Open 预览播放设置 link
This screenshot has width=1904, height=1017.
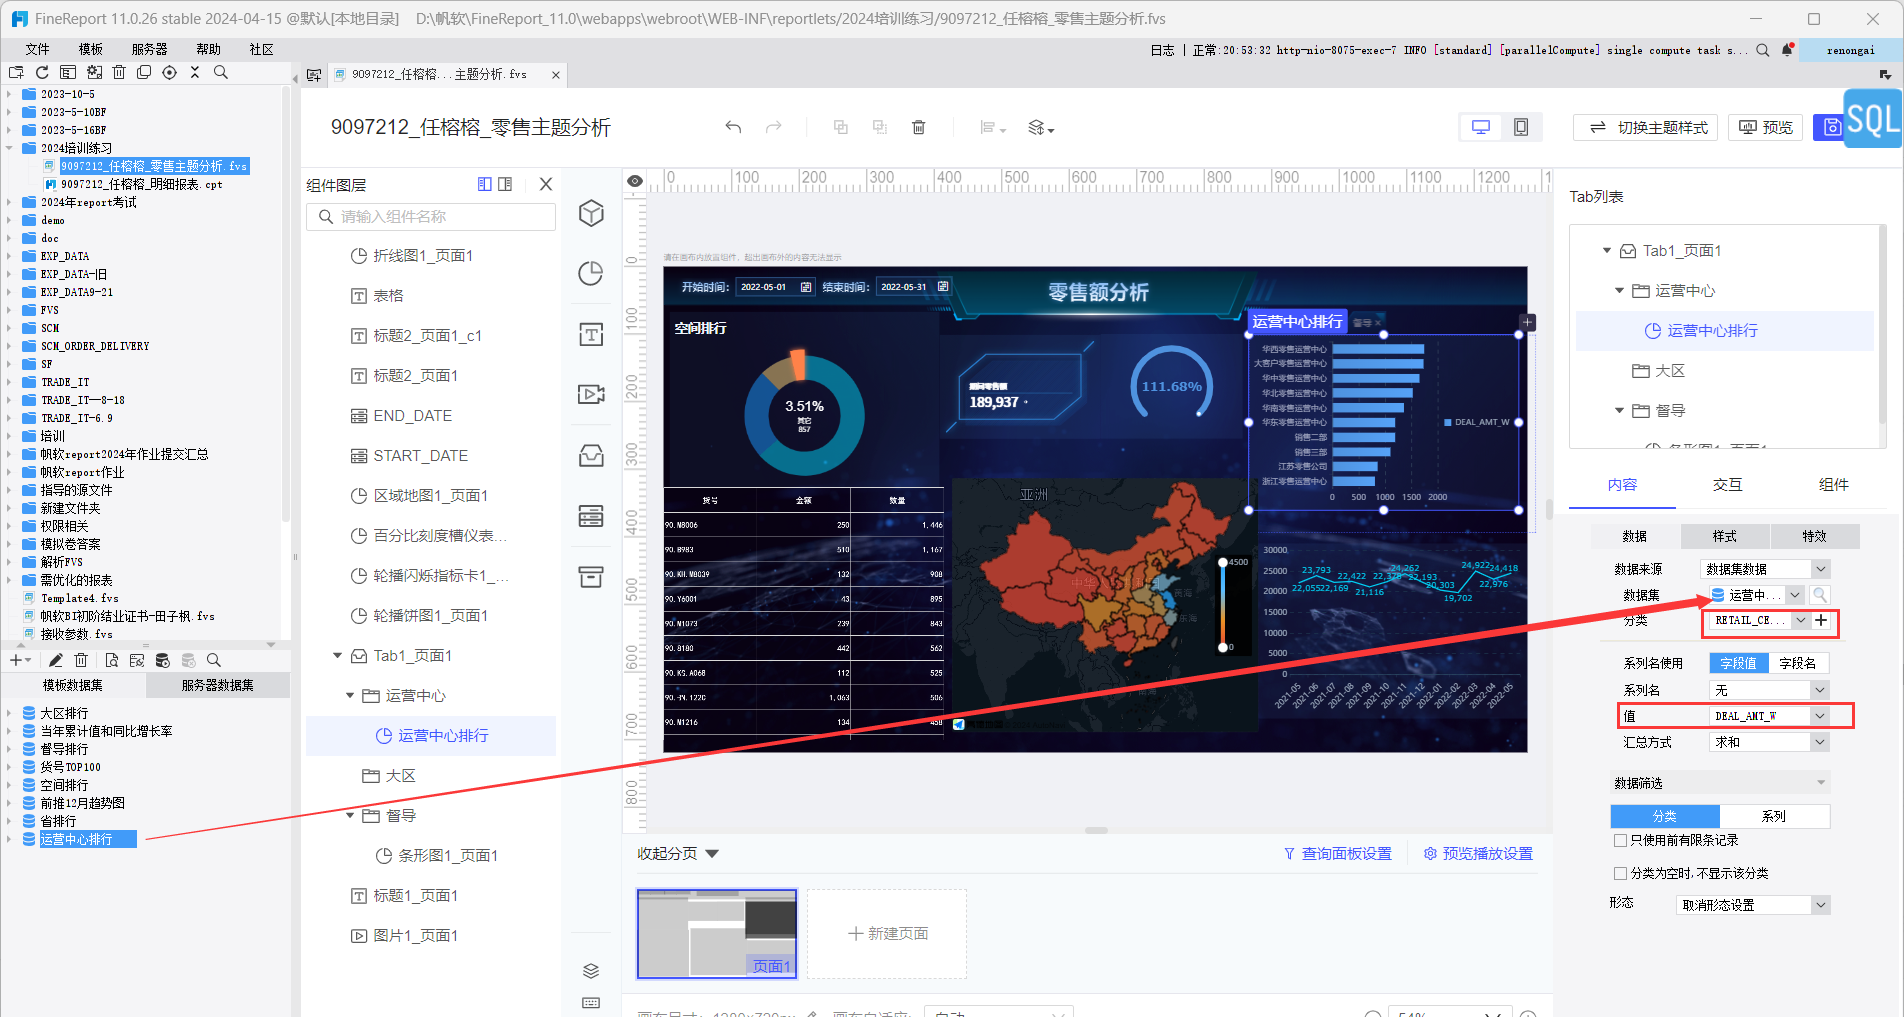pos(1478,854)
